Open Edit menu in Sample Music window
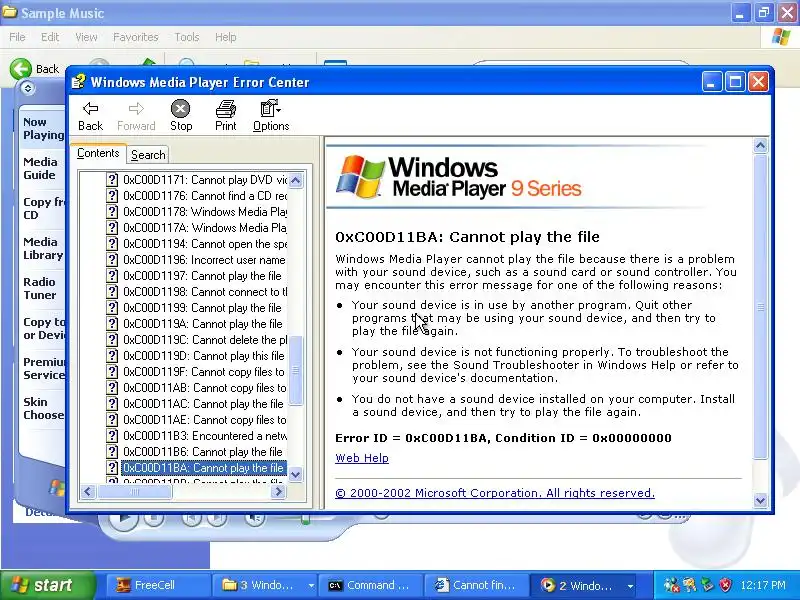The height and width of the screenshot is (600, 800). click(50, 37)
